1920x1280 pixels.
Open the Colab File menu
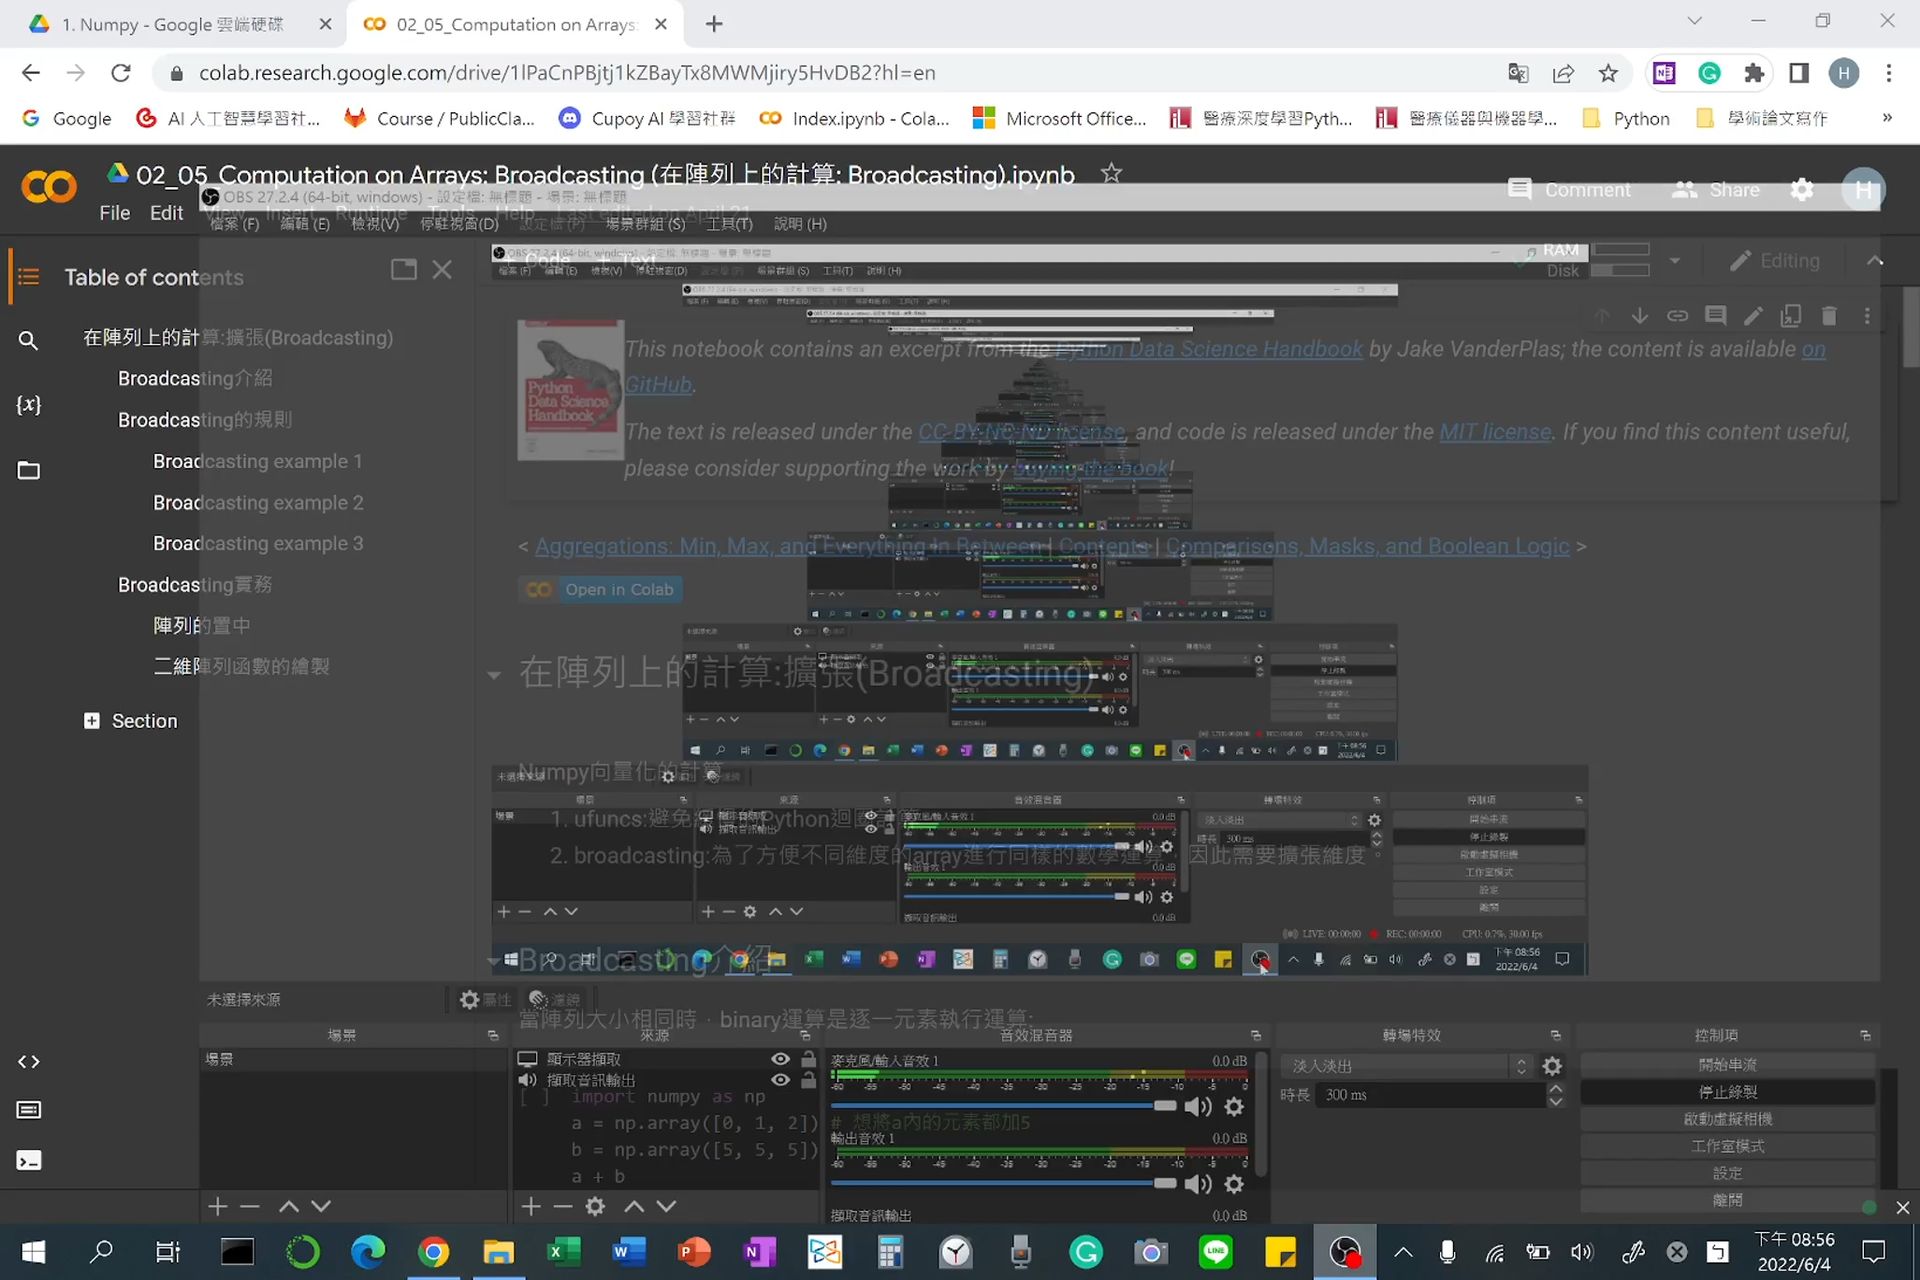tap(114, 213)
